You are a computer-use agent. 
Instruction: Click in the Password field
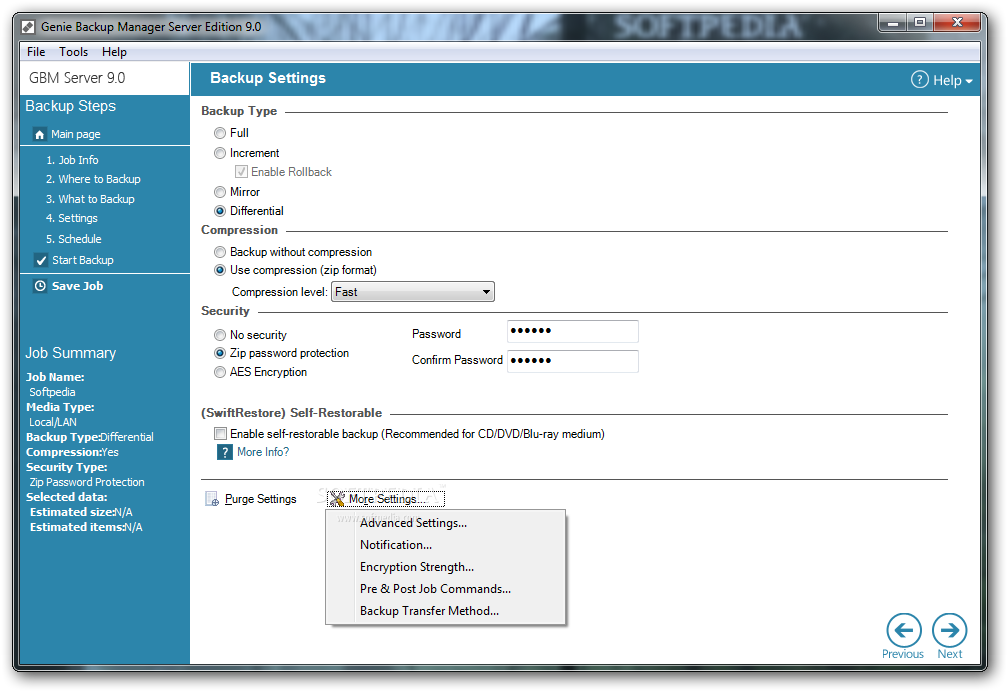pos(573,331)
